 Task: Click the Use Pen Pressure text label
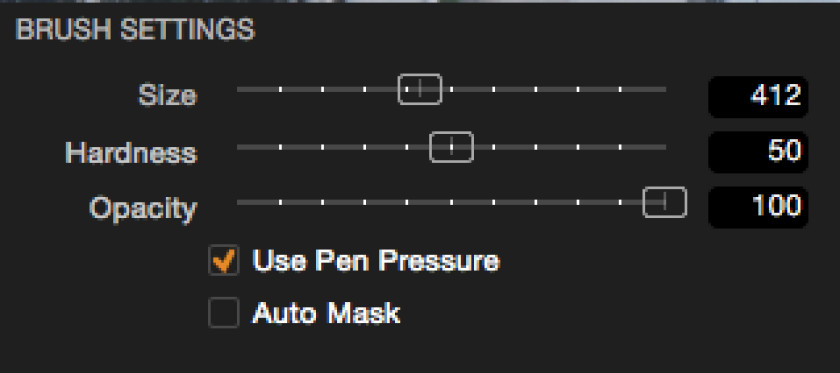click(376, 261)
